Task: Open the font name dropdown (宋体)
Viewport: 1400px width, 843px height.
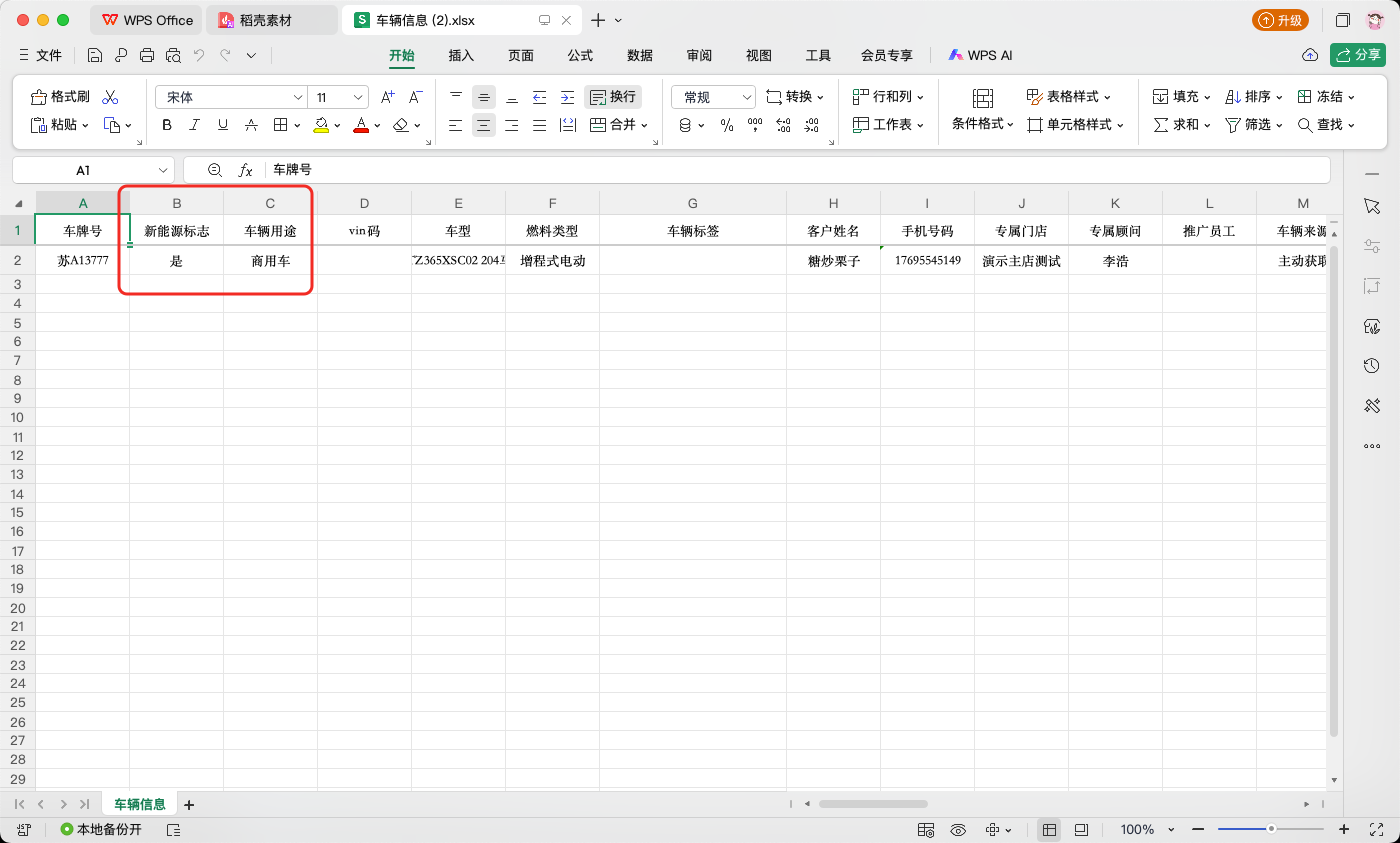Action: [x=298, y=97]
